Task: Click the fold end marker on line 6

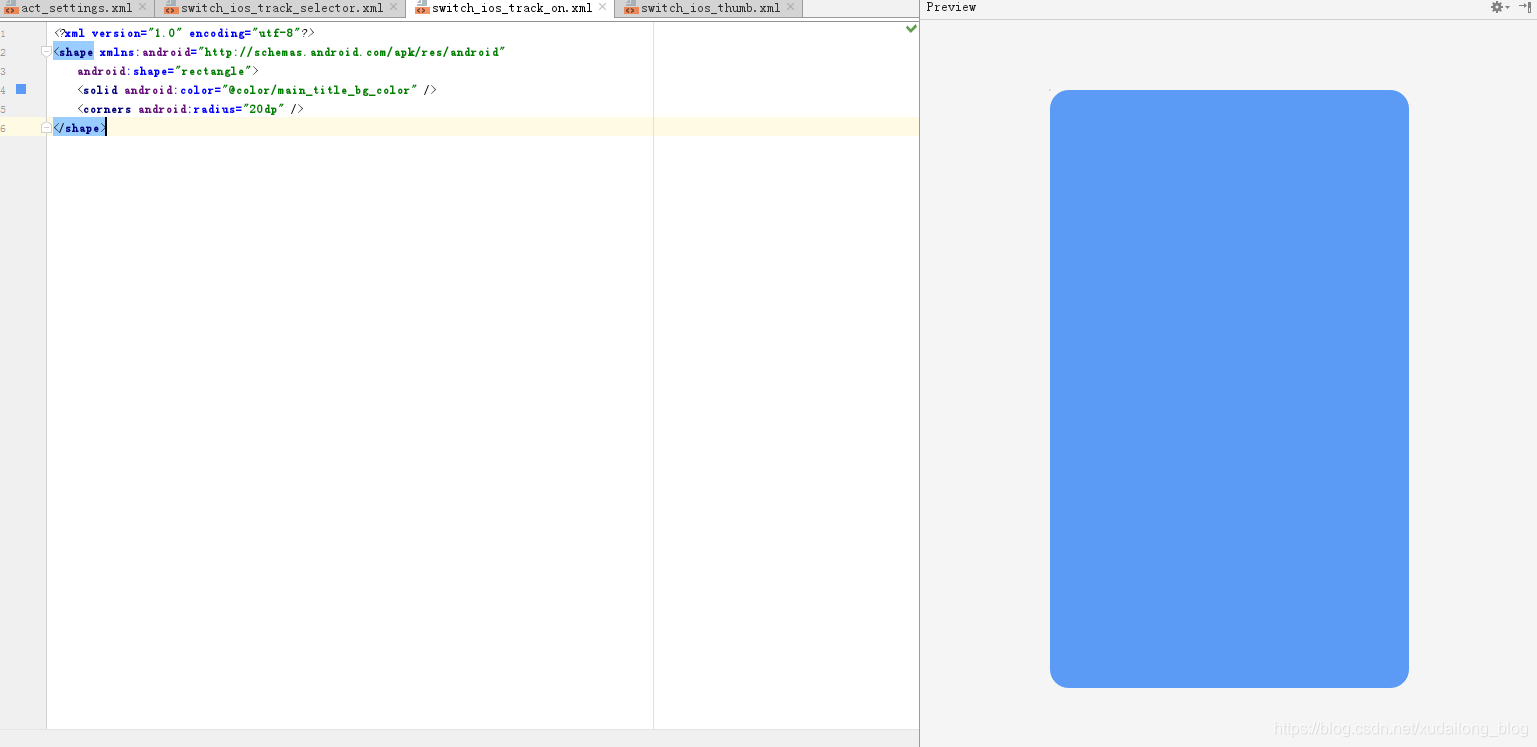Action: (x=46, y=127)
